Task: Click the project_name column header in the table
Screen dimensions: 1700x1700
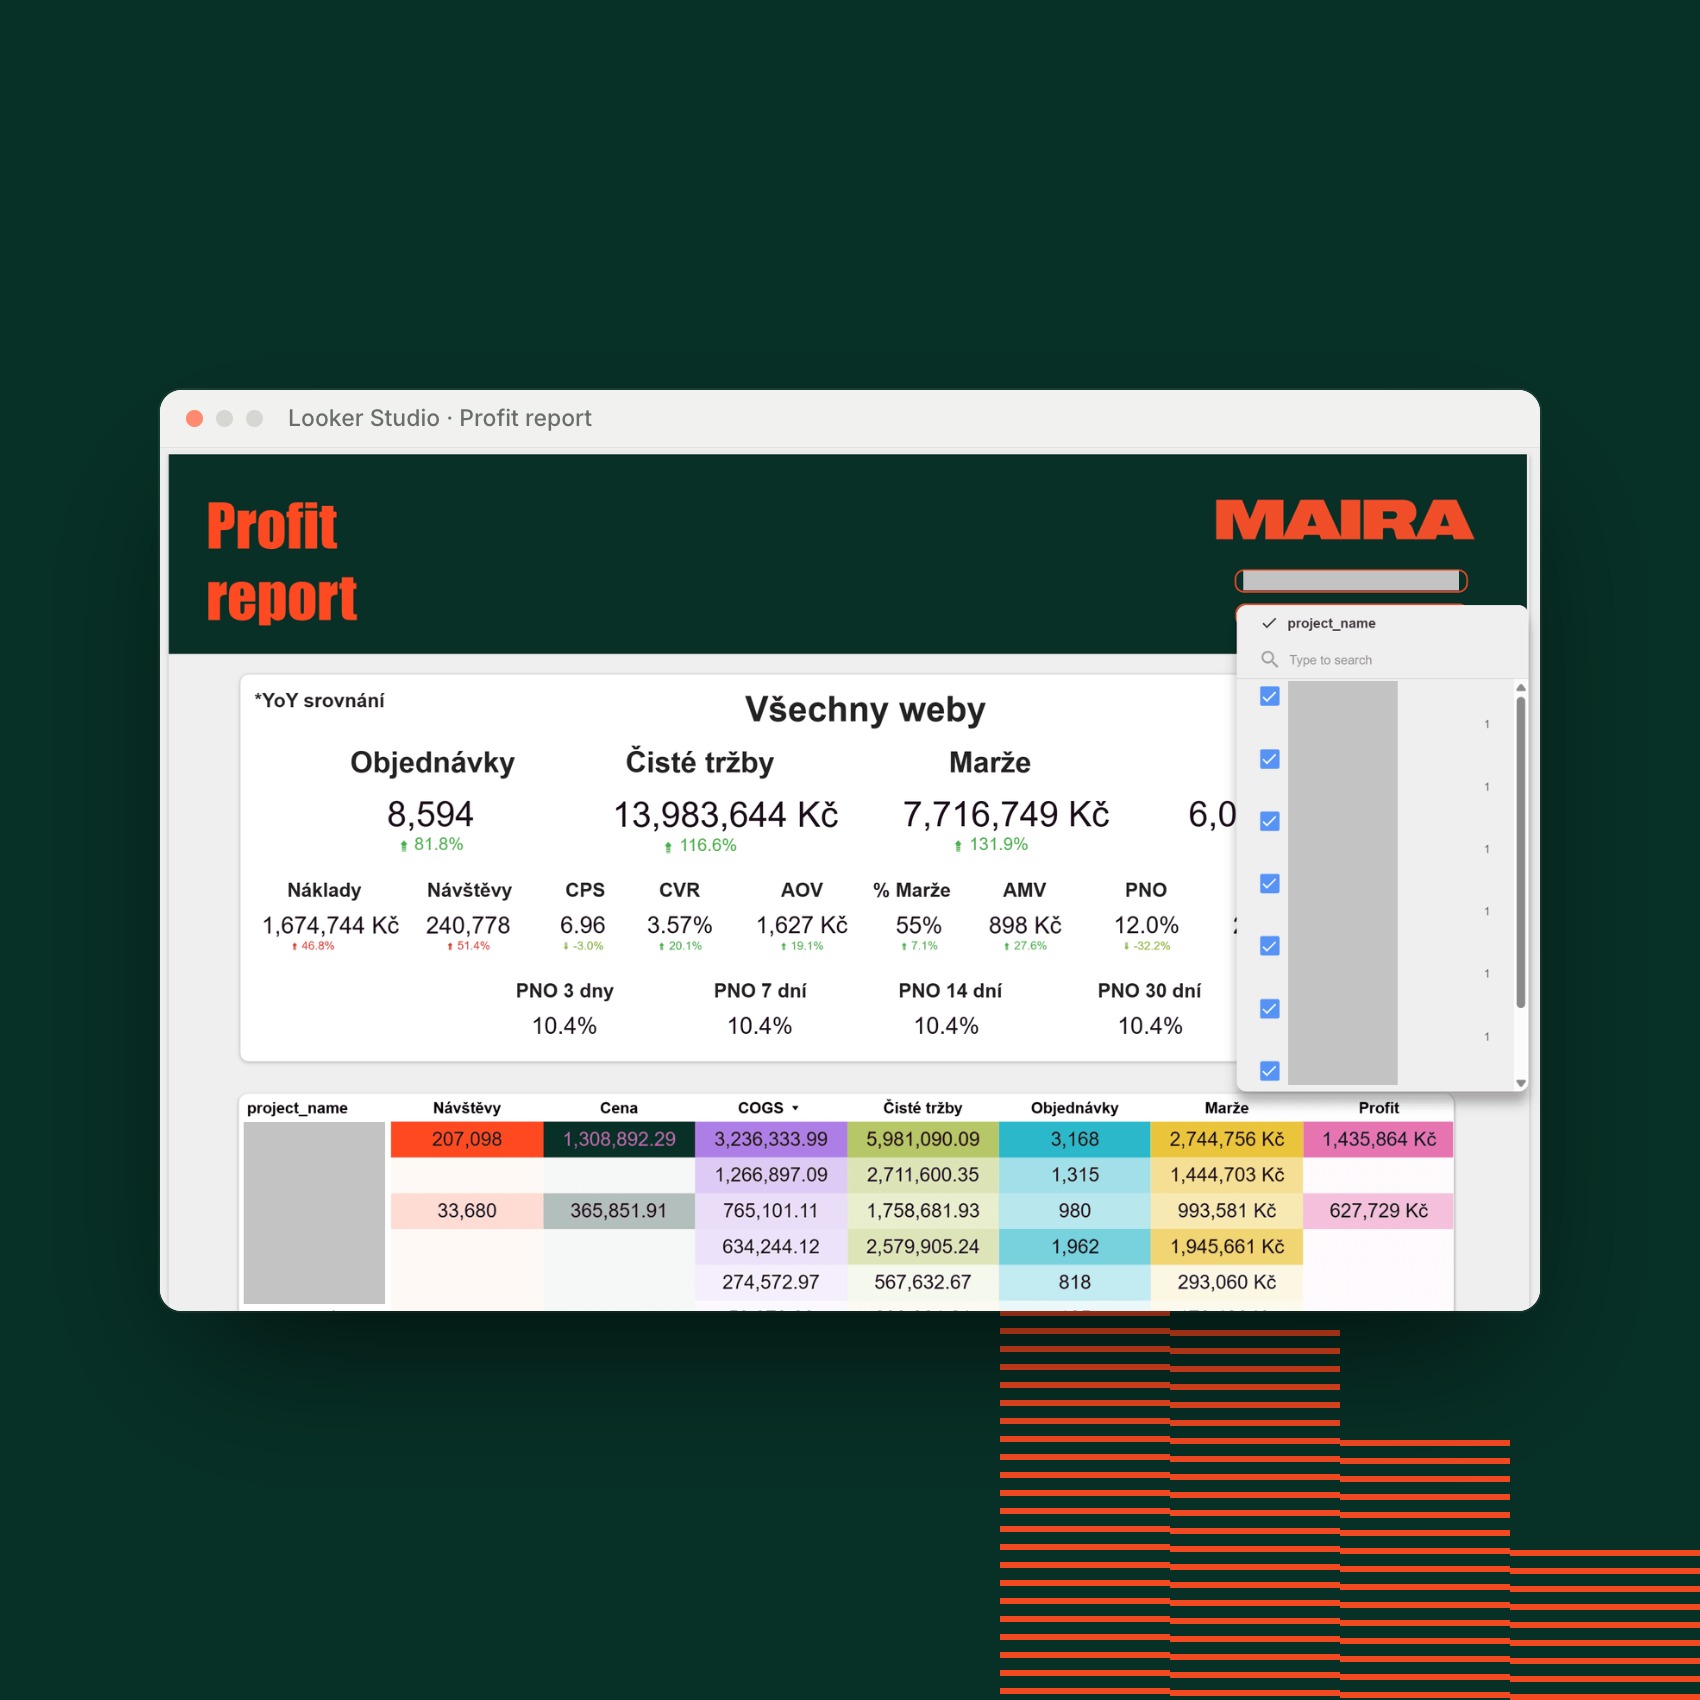Action: coord(297,1108)
